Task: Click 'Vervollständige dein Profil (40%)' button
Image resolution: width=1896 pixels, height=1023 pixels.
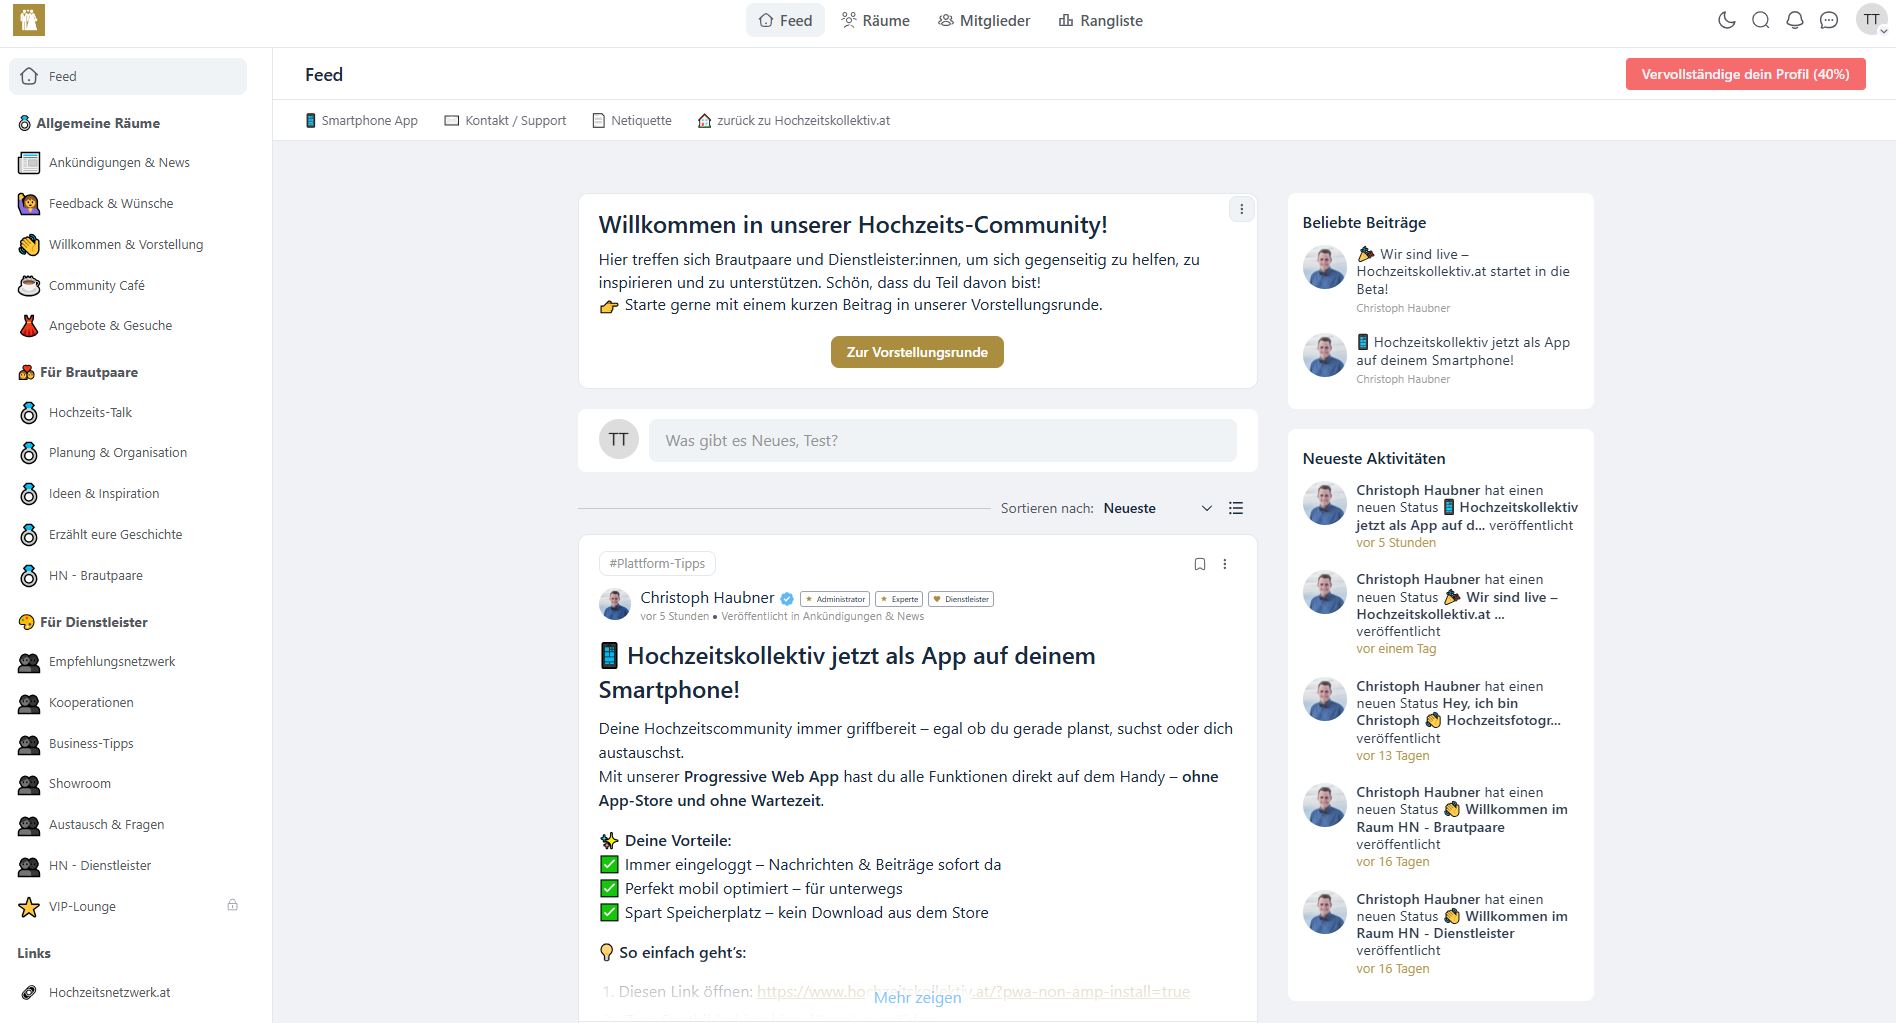Action: click(x=1744, y=74)
